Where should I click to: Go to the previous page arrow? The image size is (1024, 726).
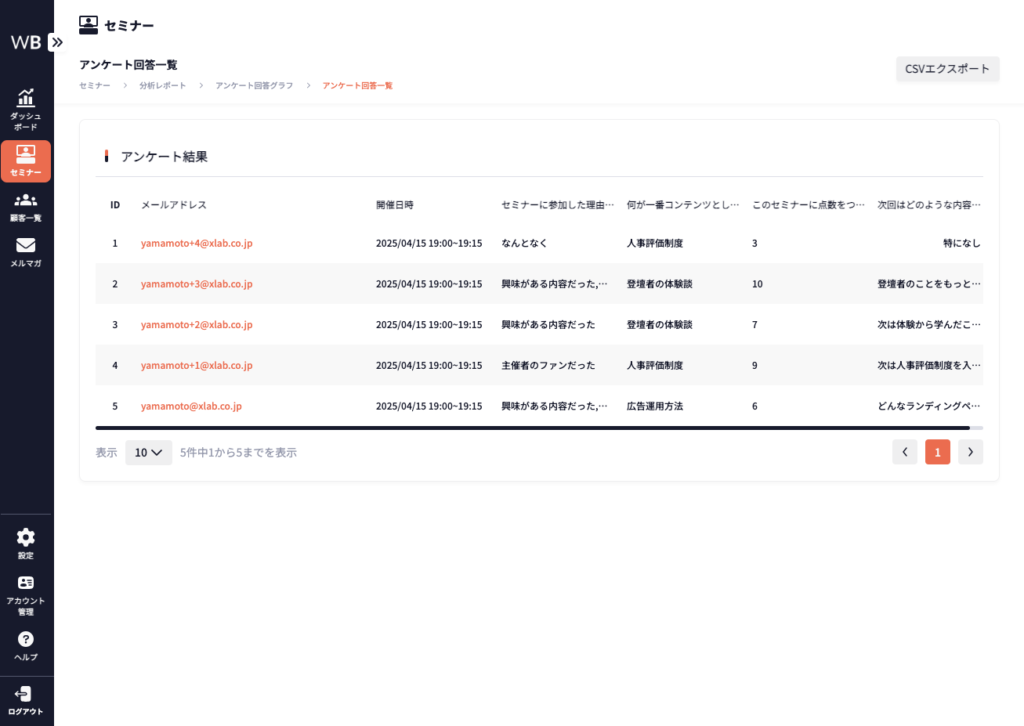[x=904, y=452]
